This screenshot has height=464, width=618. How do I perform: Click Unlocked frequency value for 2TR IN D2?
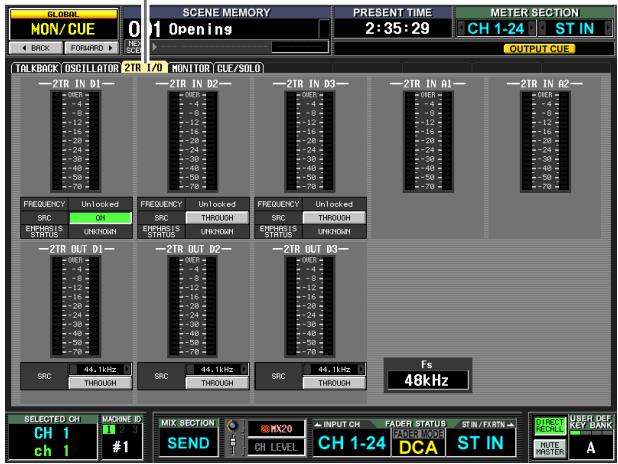tap(217, 204)
